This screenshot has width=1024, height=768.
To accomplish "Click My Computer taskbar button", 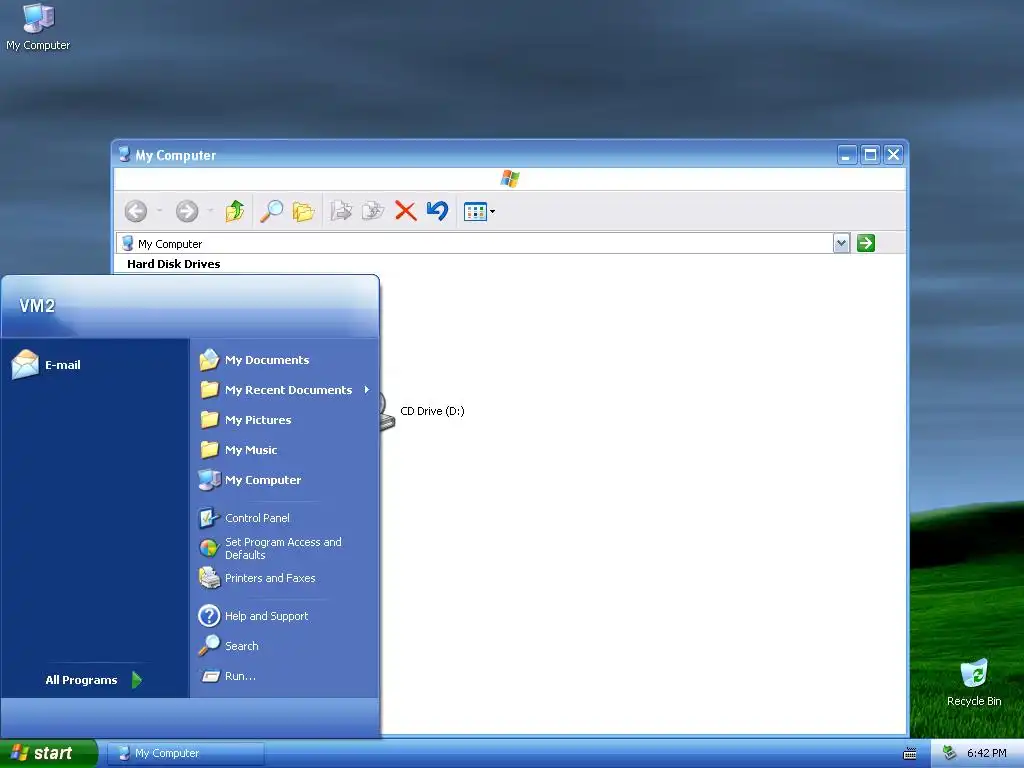I will click(185, 753).
